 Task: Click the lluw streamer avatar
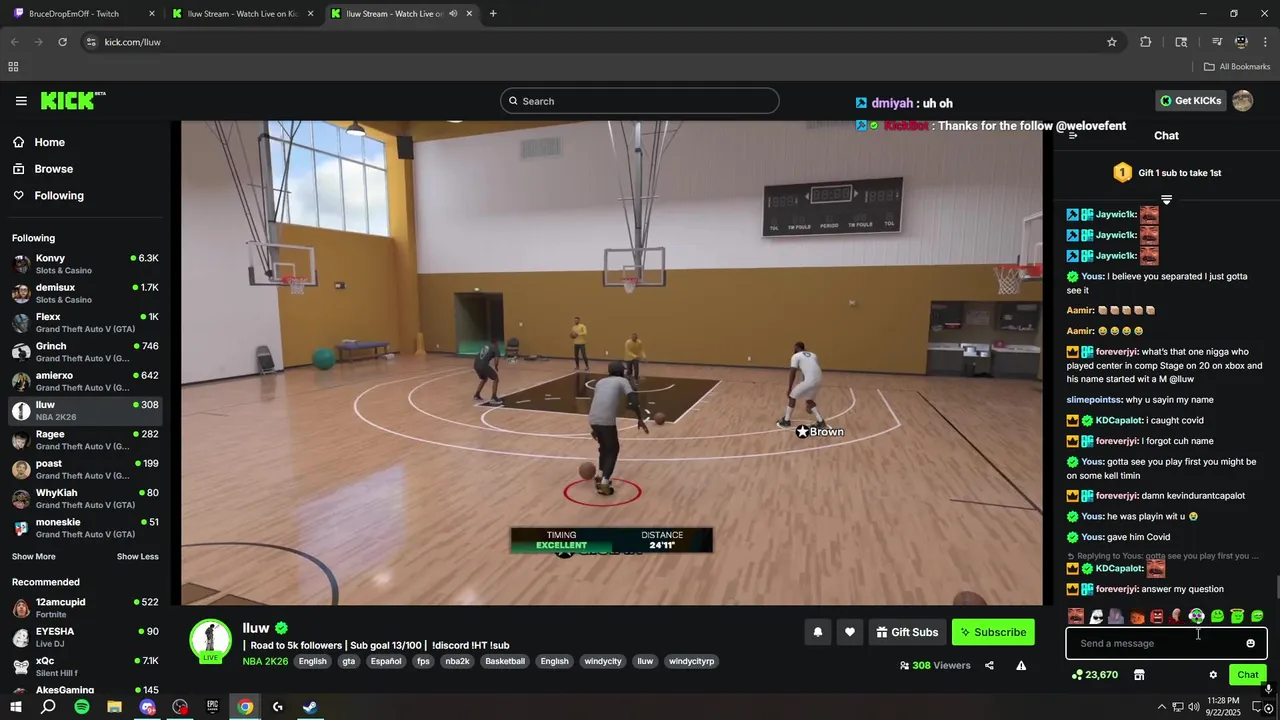(x=211, y=641)
